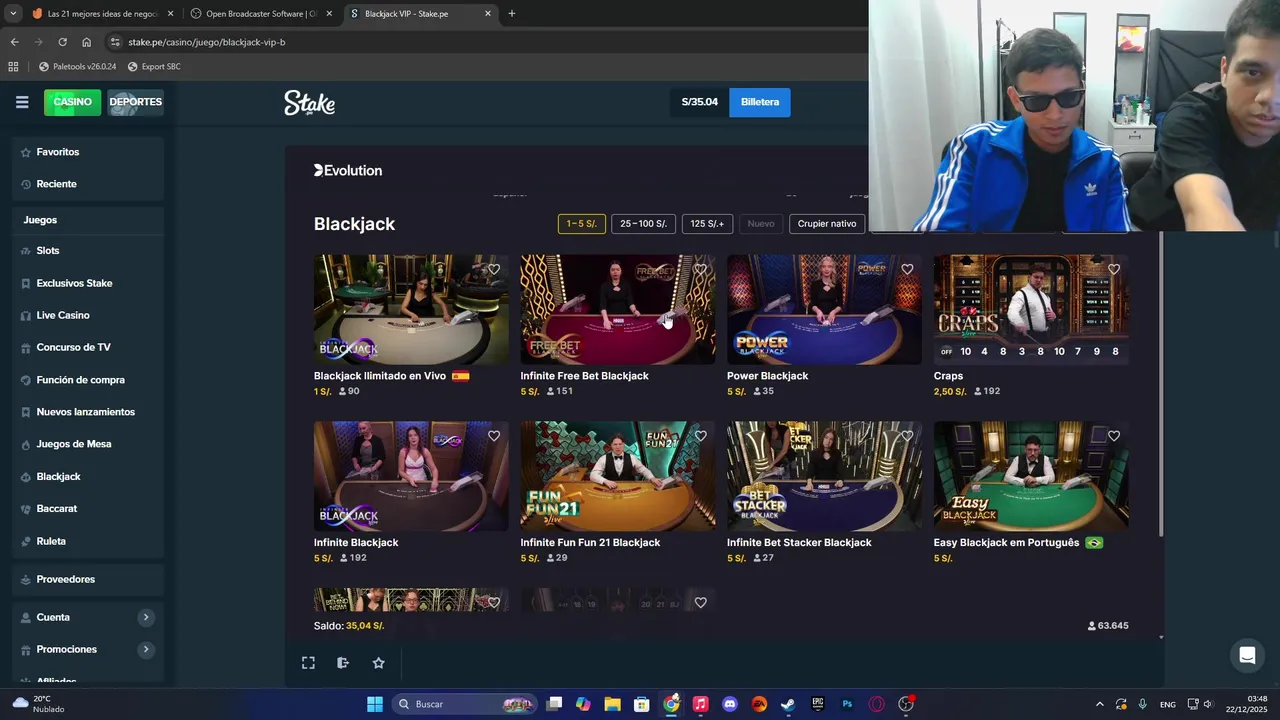Open Función de compra in sidebar
Viewport: 1280px width, 720px height.
tap(88, 380)
